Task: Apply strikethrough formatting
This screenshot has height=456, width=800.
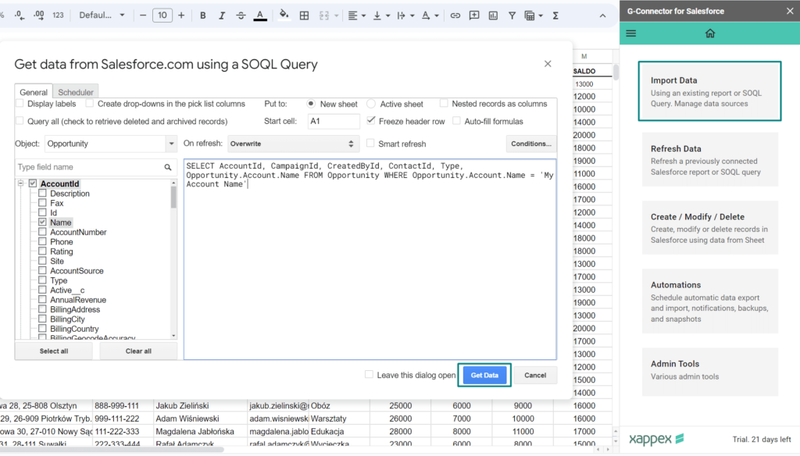Action: 241,15
